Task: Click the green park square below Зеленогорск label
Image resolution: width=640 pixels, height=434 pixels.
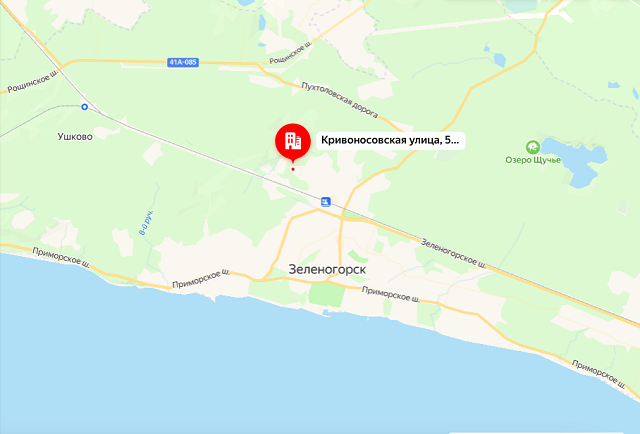Action: point(326,294)
